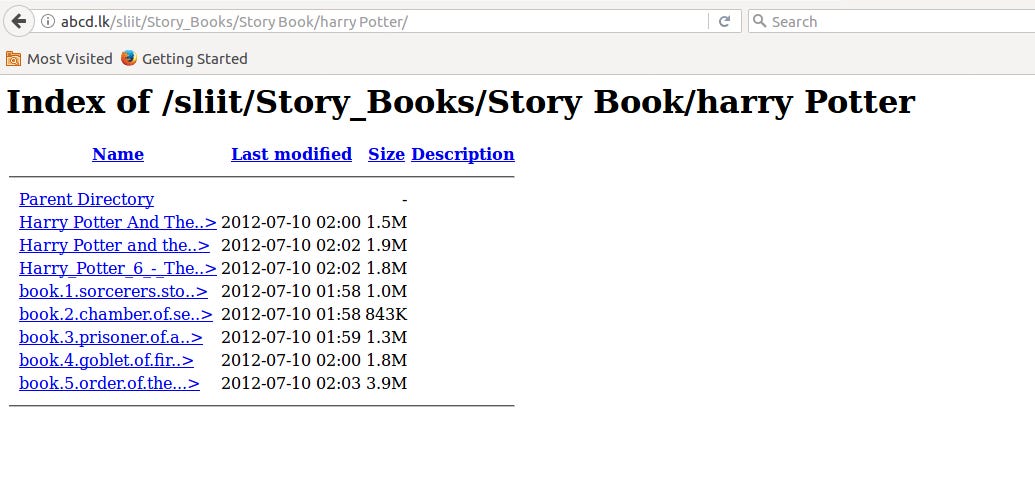Open site information icon in address bar
This screenshot has height=501, width=1035.
(47, 22)
